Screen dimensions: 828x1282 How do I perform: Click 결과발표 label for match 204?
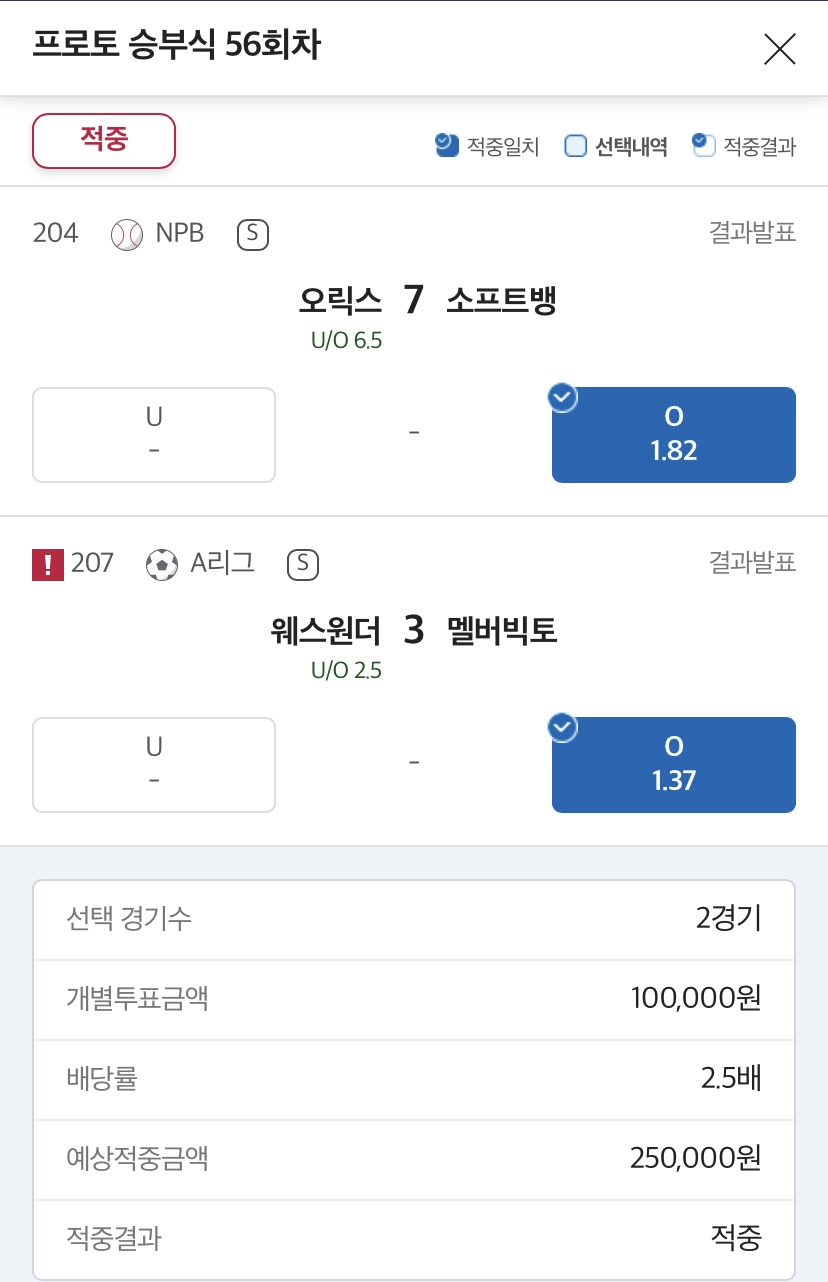click(752, 233)
